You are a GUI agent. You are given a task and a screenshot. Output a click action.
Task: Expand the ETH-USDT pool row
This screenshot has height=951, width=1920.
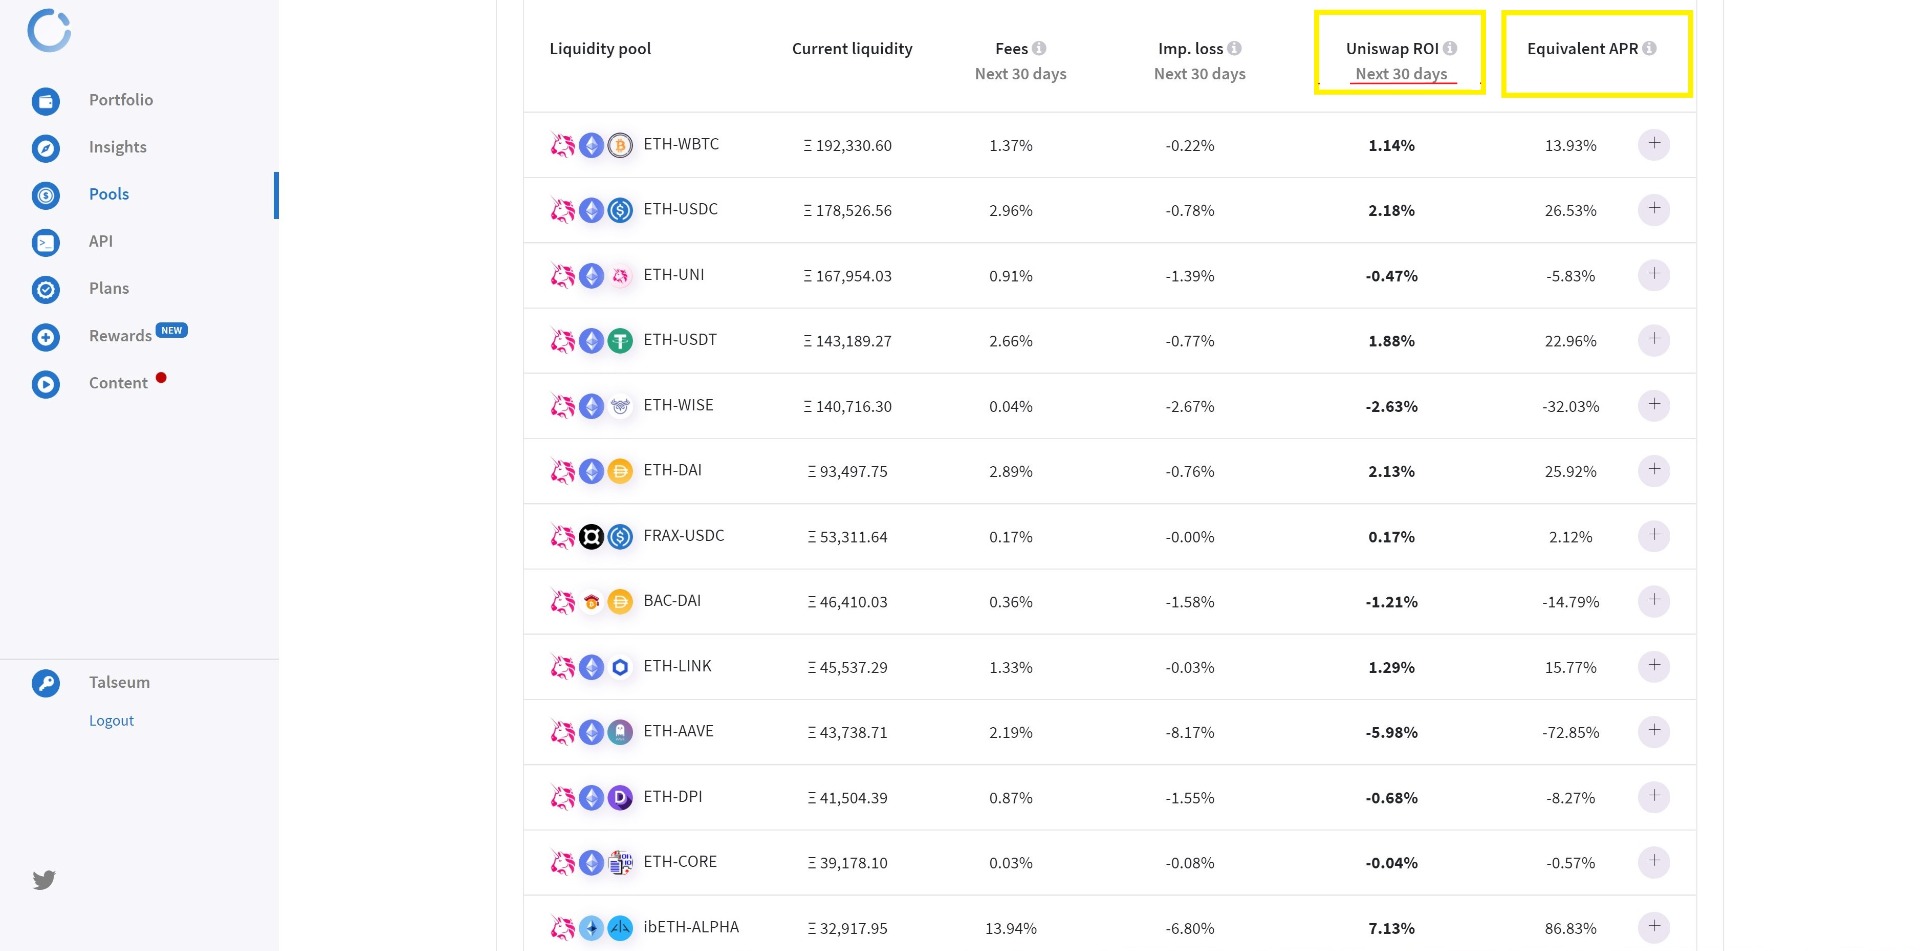1654,340
